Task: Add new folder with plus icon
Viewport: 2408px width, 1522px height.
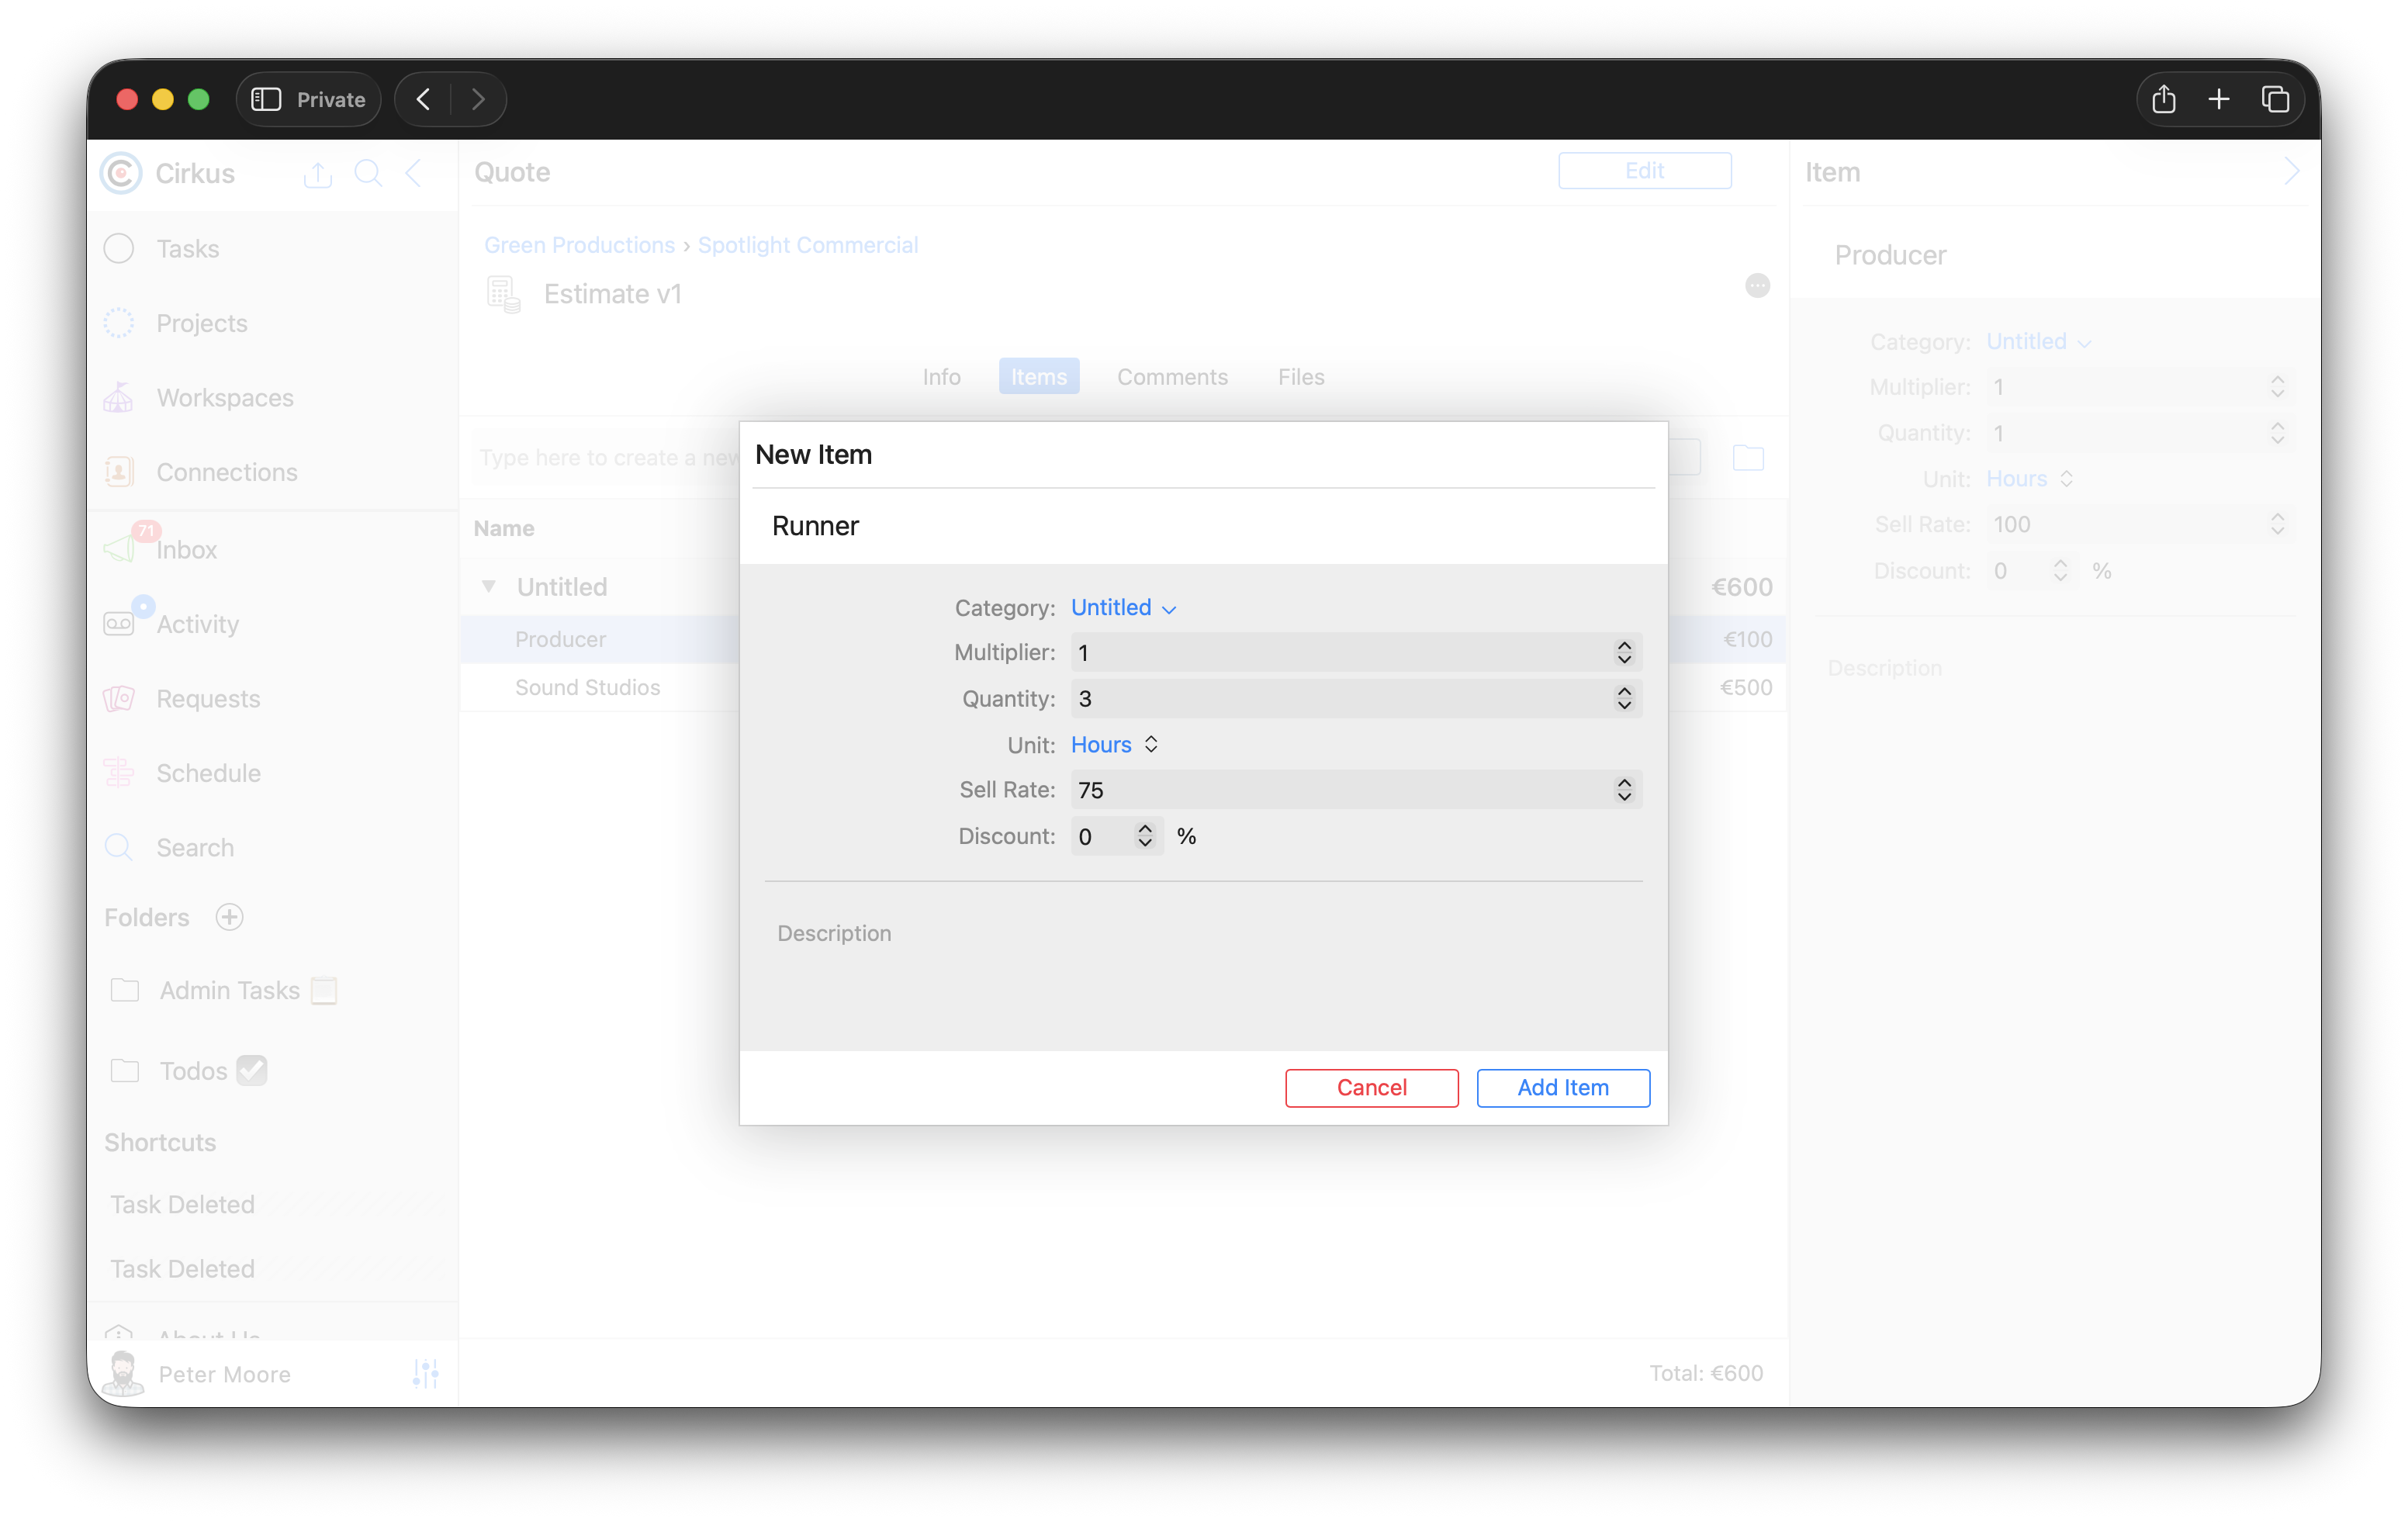Action: [230, 917]
